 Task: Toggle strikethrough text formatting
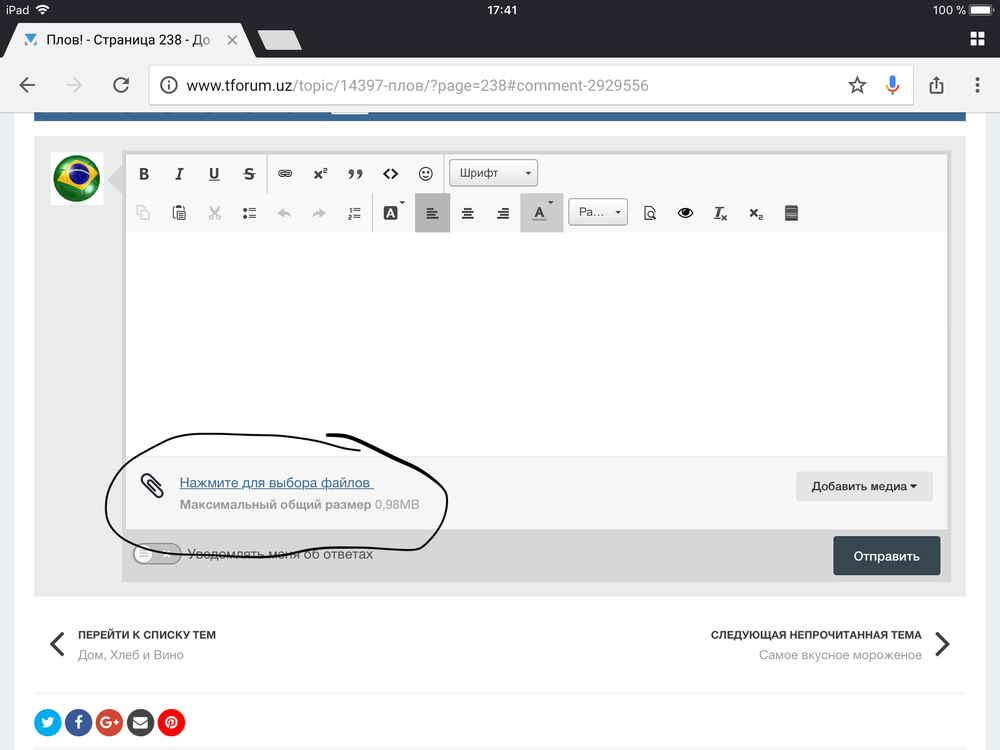(249, 174)
